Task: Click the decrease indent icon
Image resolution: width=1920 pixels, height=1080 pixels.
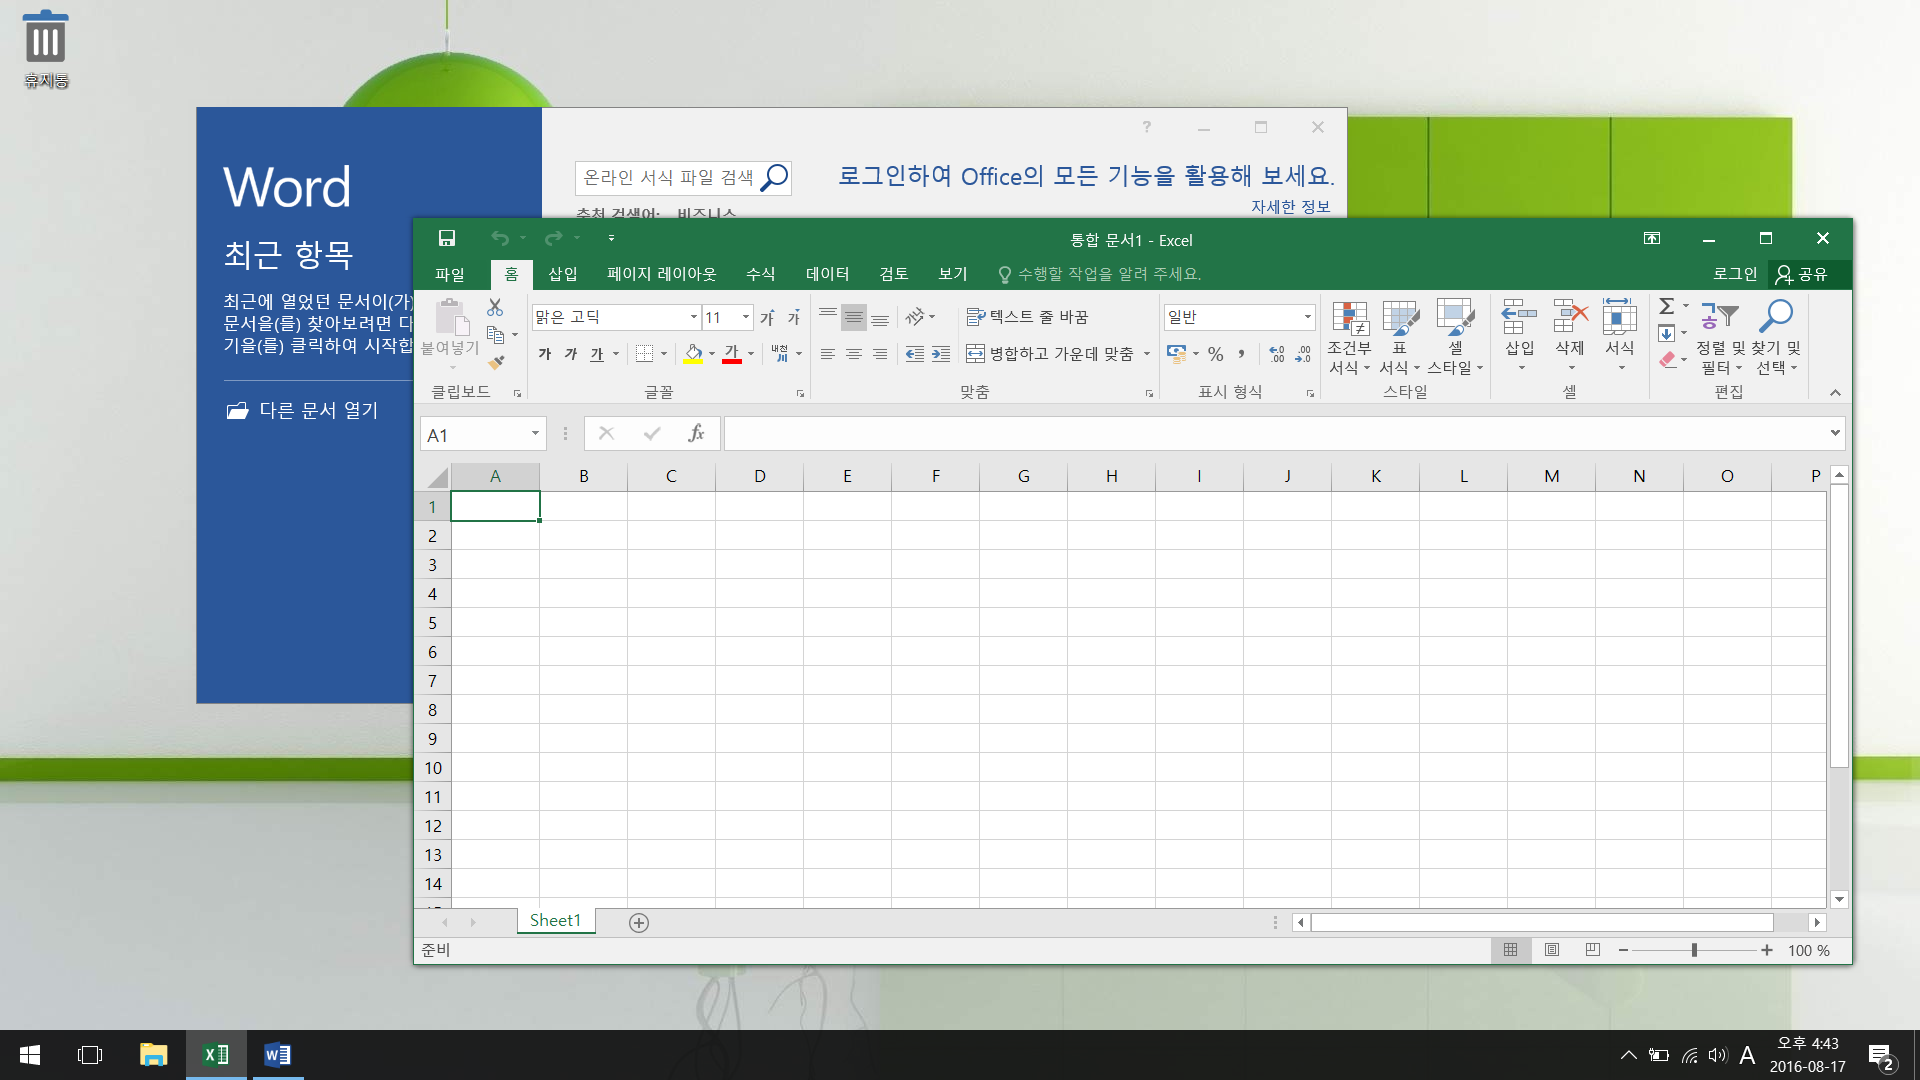Action: [915, 354]
